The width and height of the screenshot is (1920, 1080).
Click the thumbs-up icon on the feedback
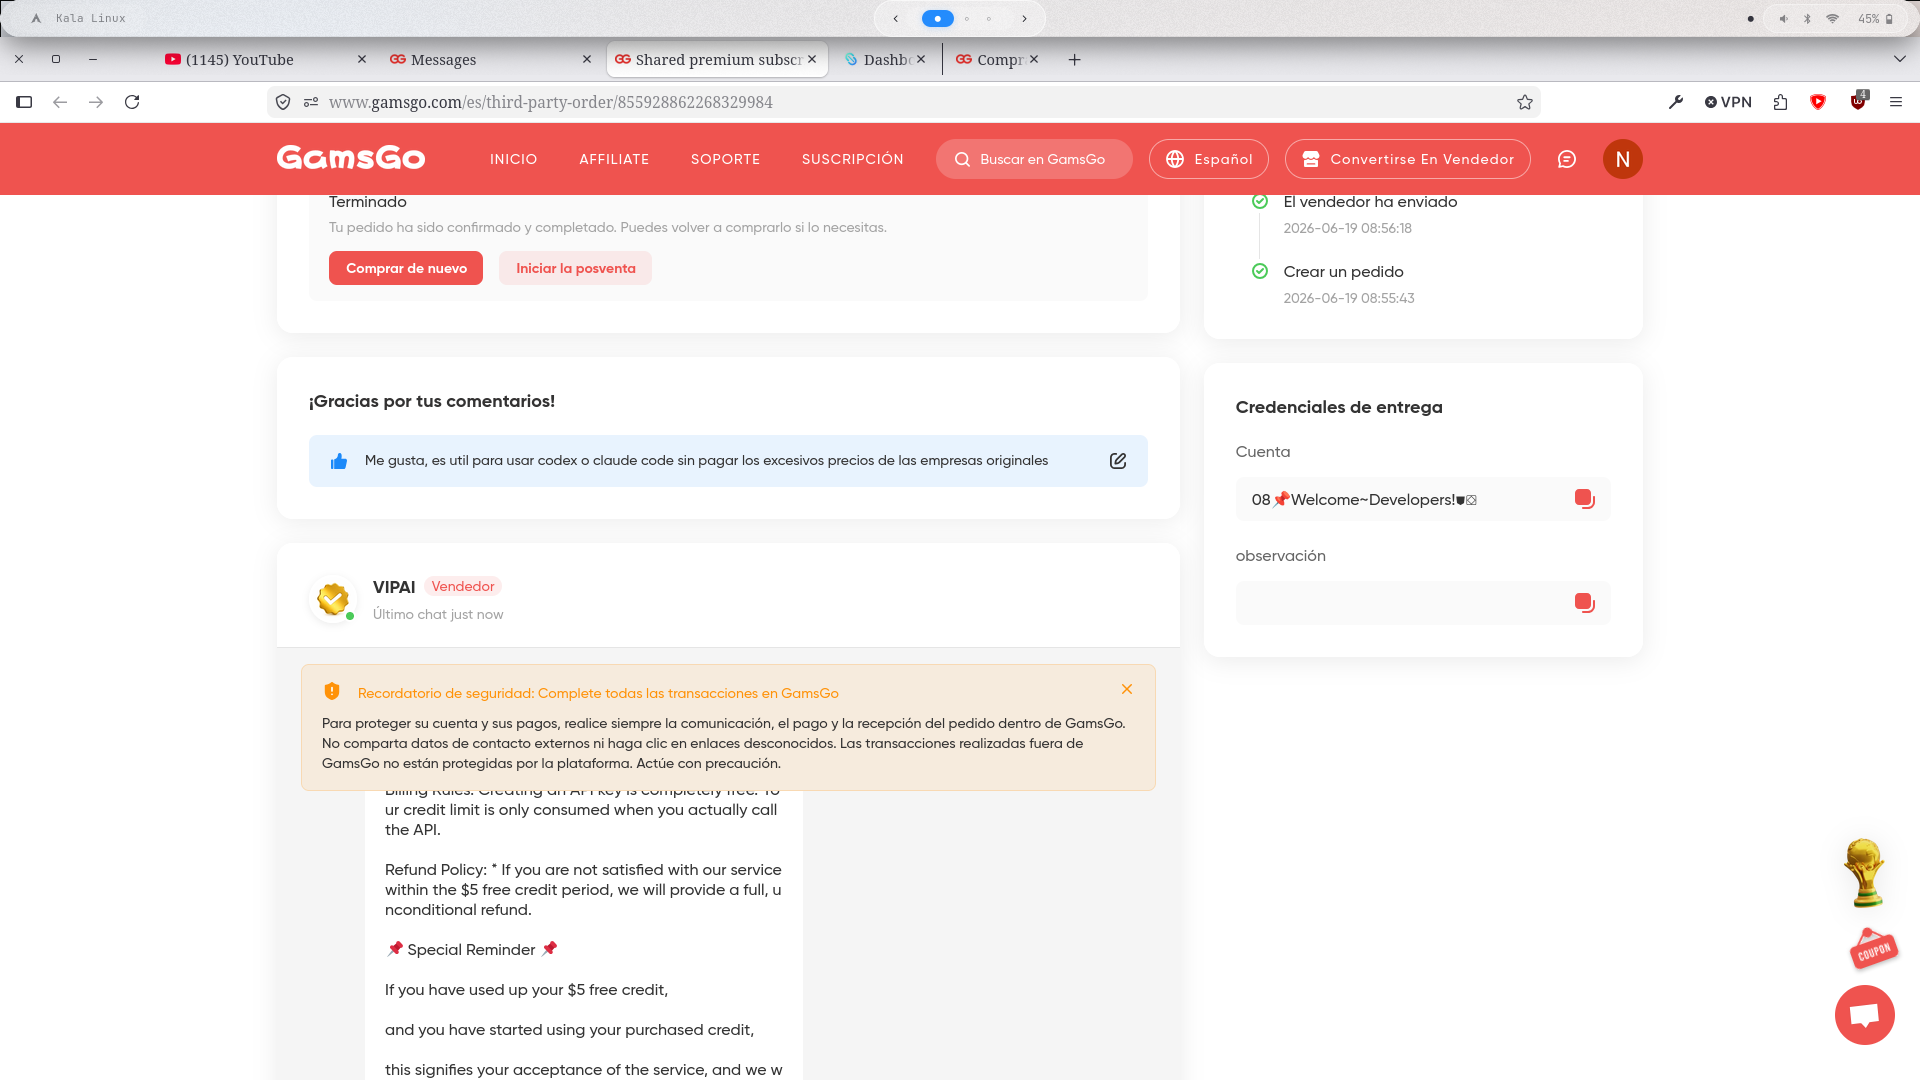point(339,461)
